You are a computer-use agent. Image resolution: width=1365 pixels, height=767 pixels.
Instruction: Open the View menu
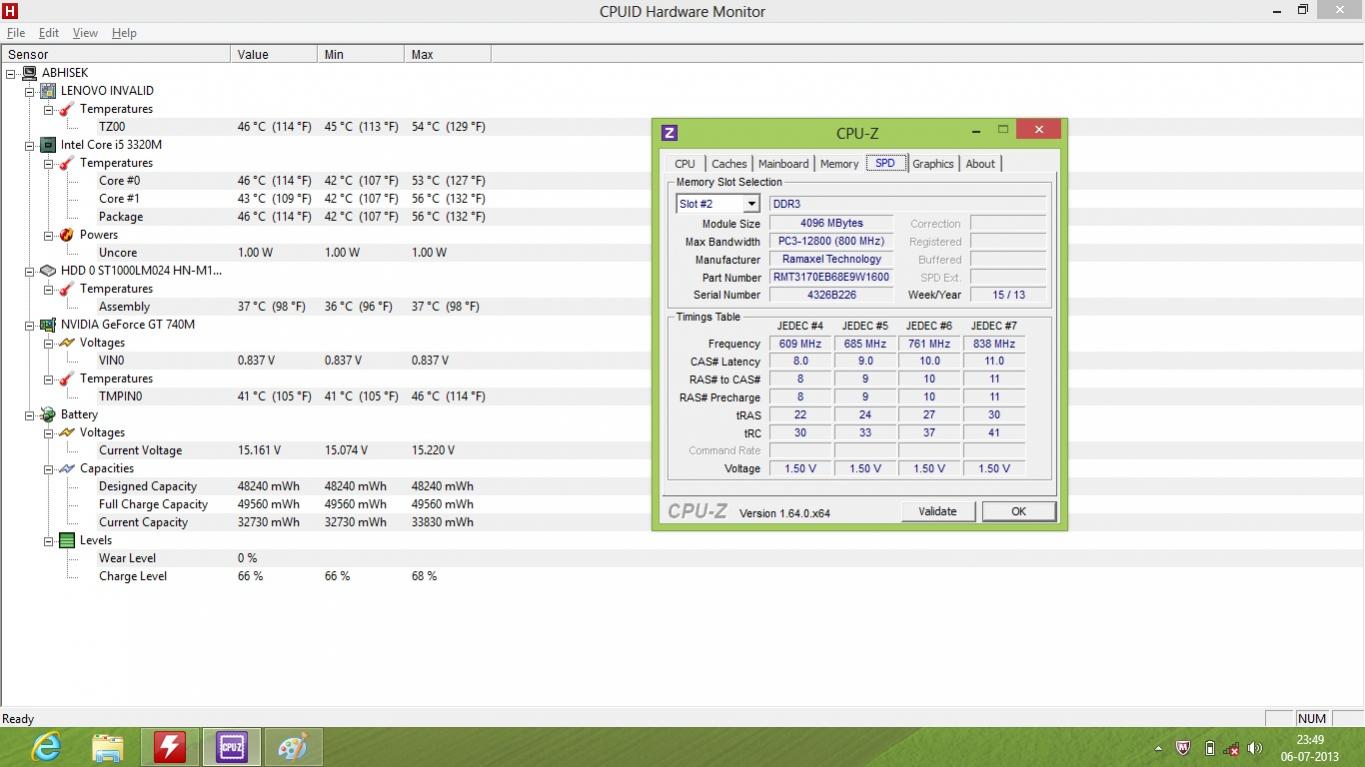click(85, 33)
